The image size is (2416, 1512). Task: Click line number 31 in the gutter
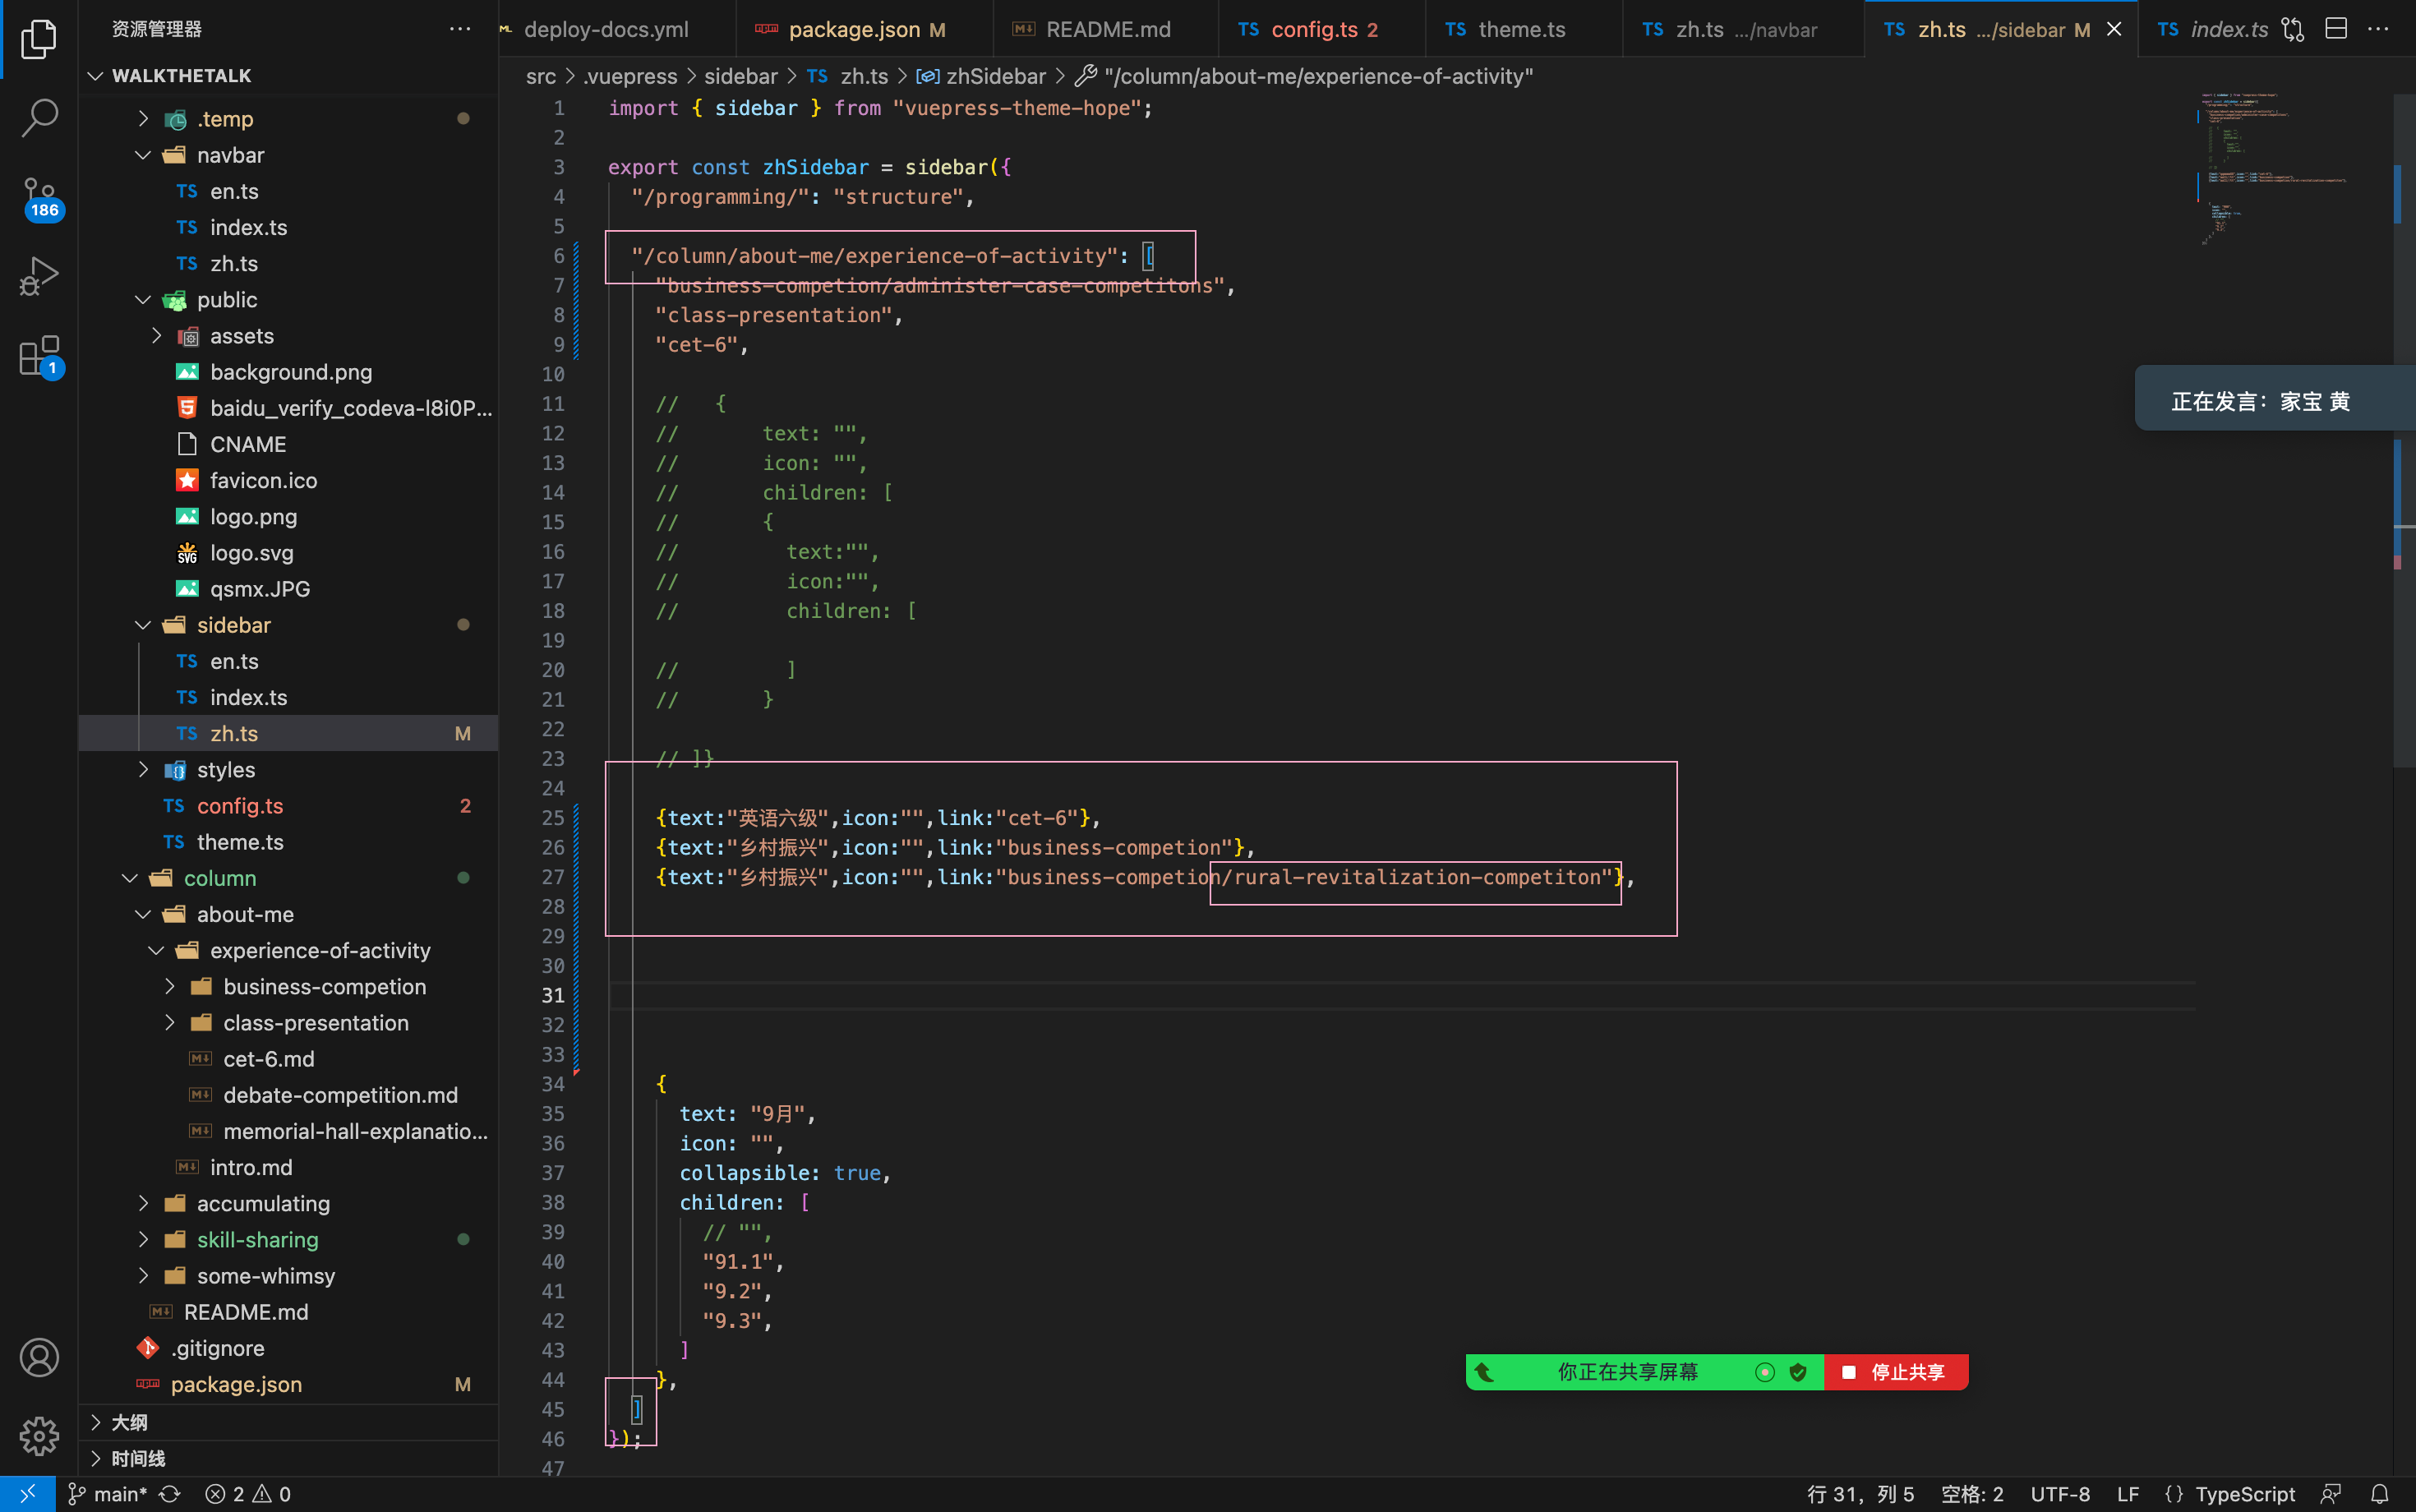pyautogui.click(x=553, y=996)
